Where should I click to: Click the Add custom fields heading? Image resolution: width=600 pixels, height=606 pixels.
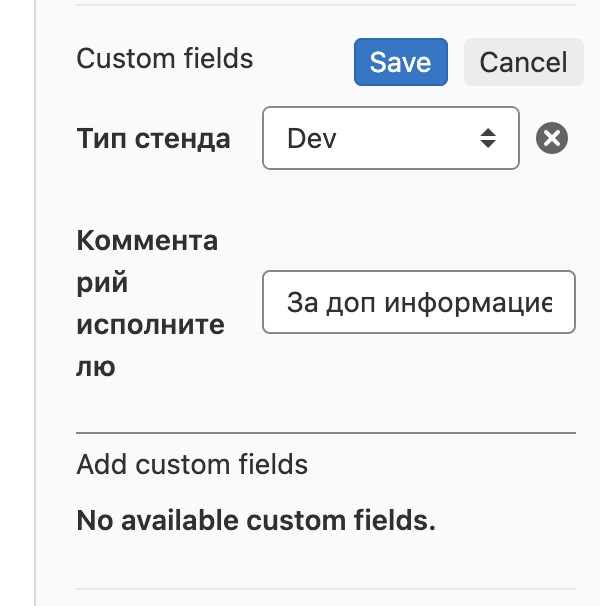pyautogui.click(x=192, y=464)
